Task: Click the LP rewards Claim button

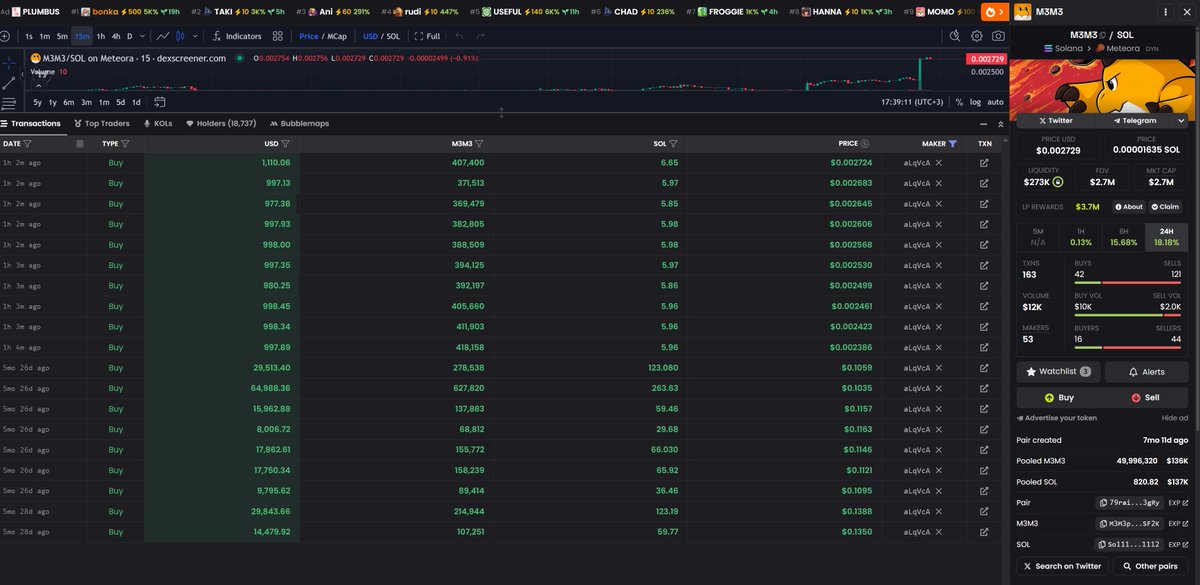Action: pos(1166,207)
